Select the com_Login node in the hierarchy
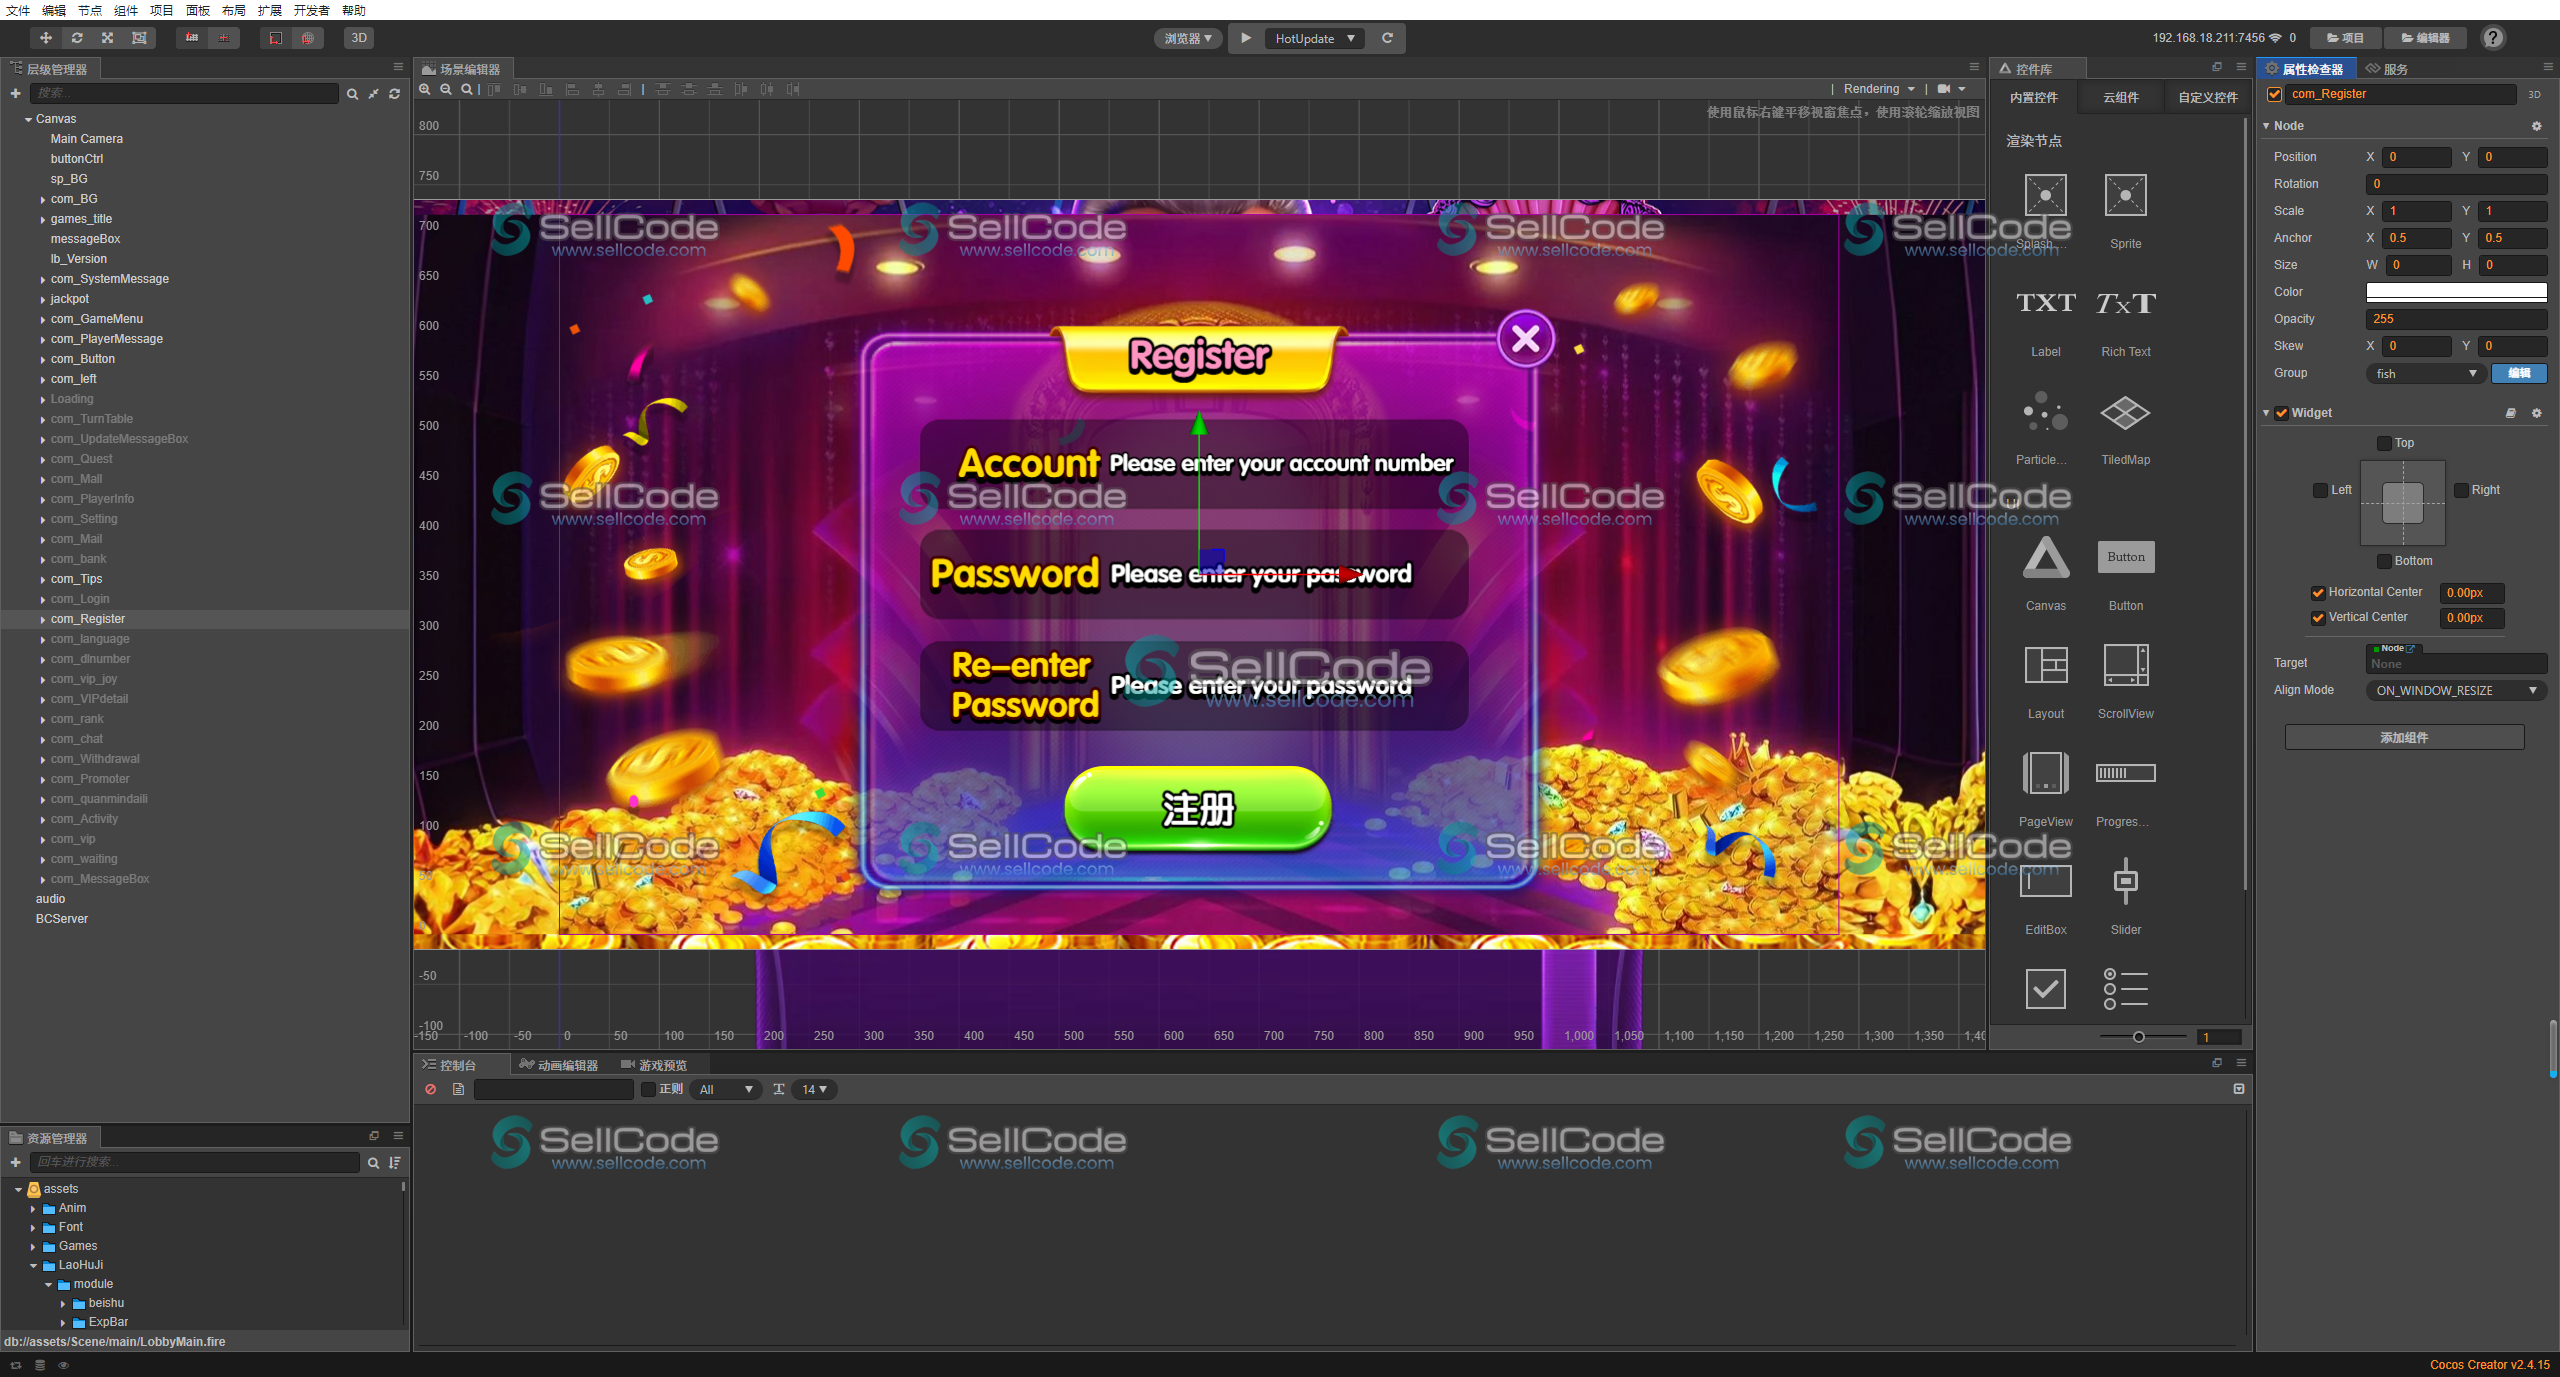 click(80, 598)
